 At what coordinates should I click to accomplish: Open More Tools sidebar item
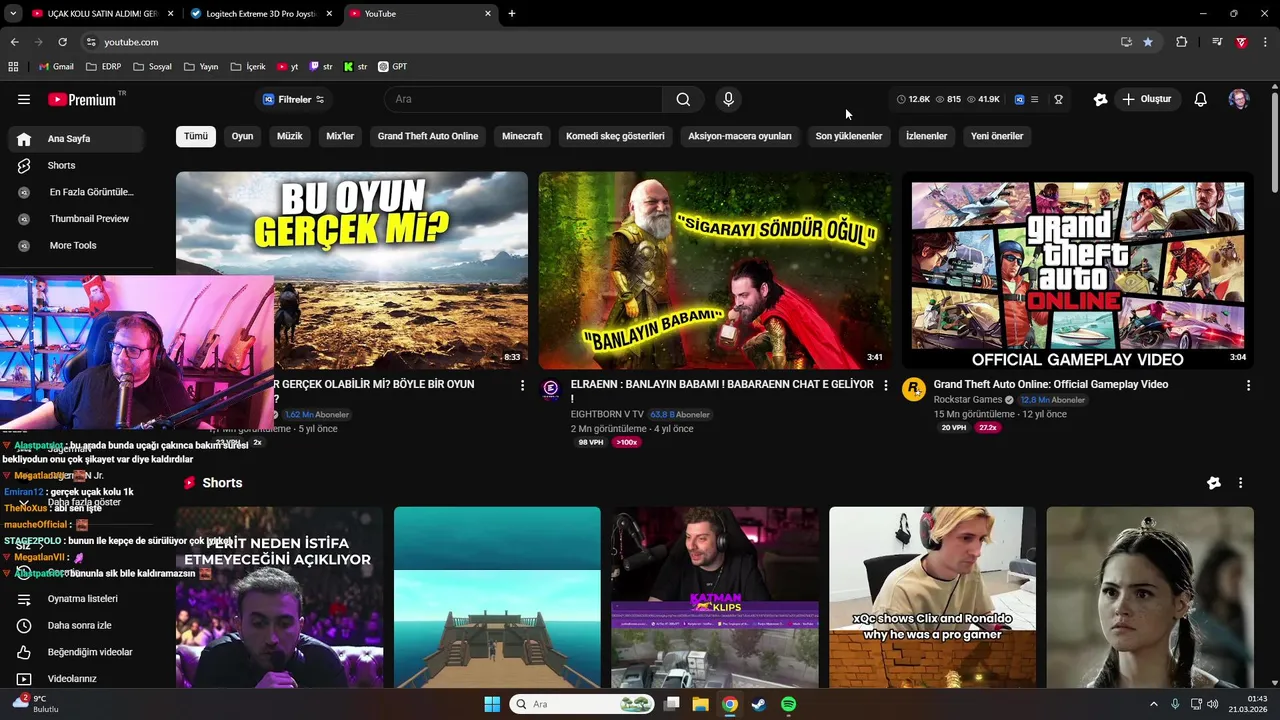pos(76,245)
